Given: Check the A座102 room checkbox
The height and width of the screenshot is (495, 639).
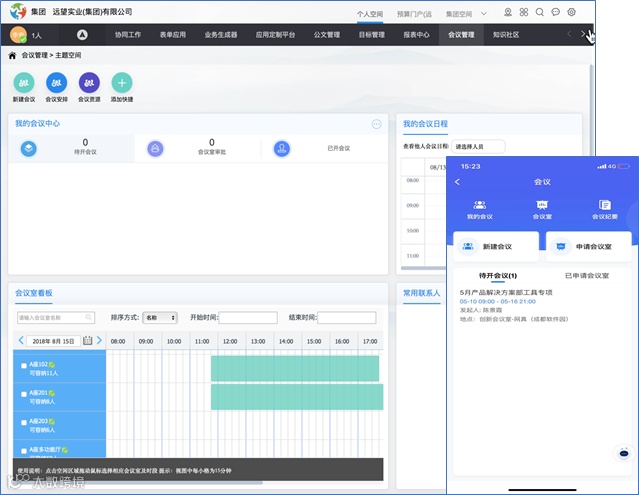Looking at the screenshot, I should (x=24, y=366).
